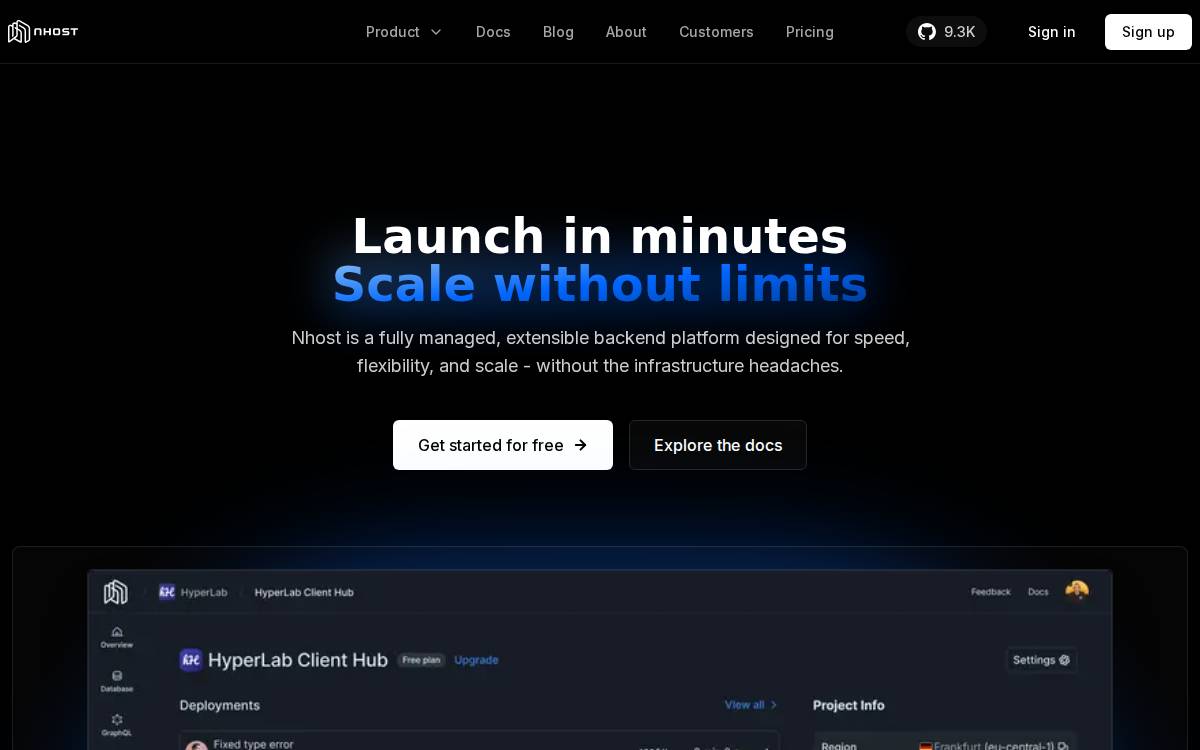Click Docs link in dashboard preview header

(1038, 592)
